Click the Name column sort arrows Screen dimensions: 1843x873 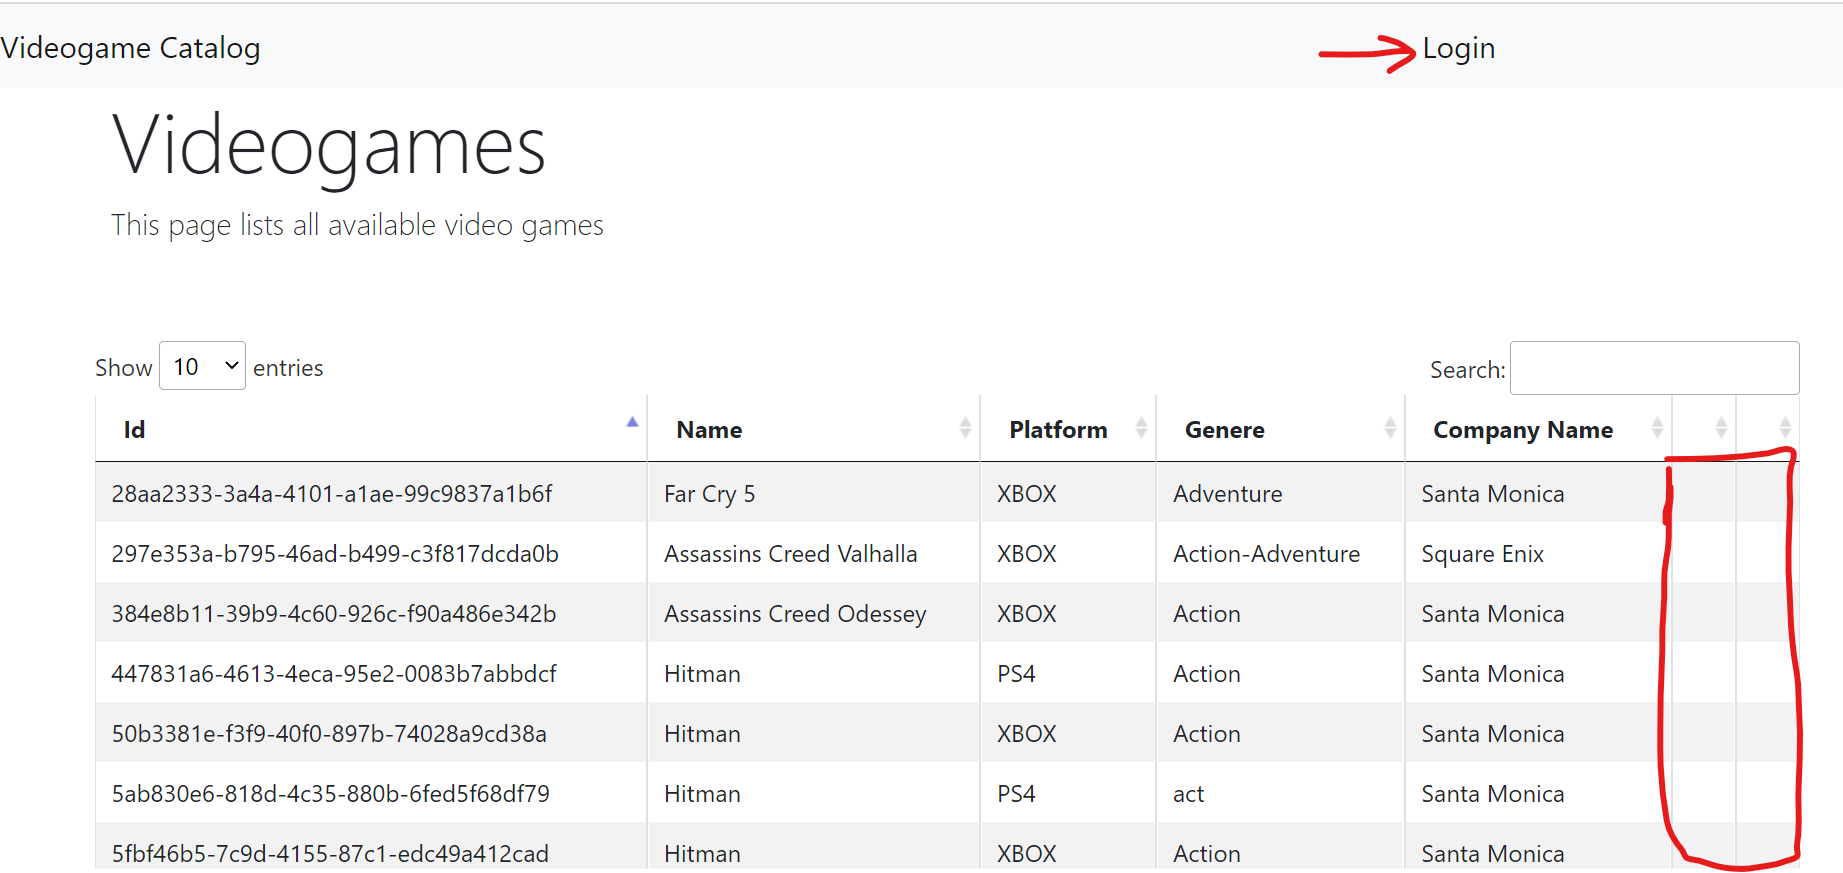(x=965, y=428)
